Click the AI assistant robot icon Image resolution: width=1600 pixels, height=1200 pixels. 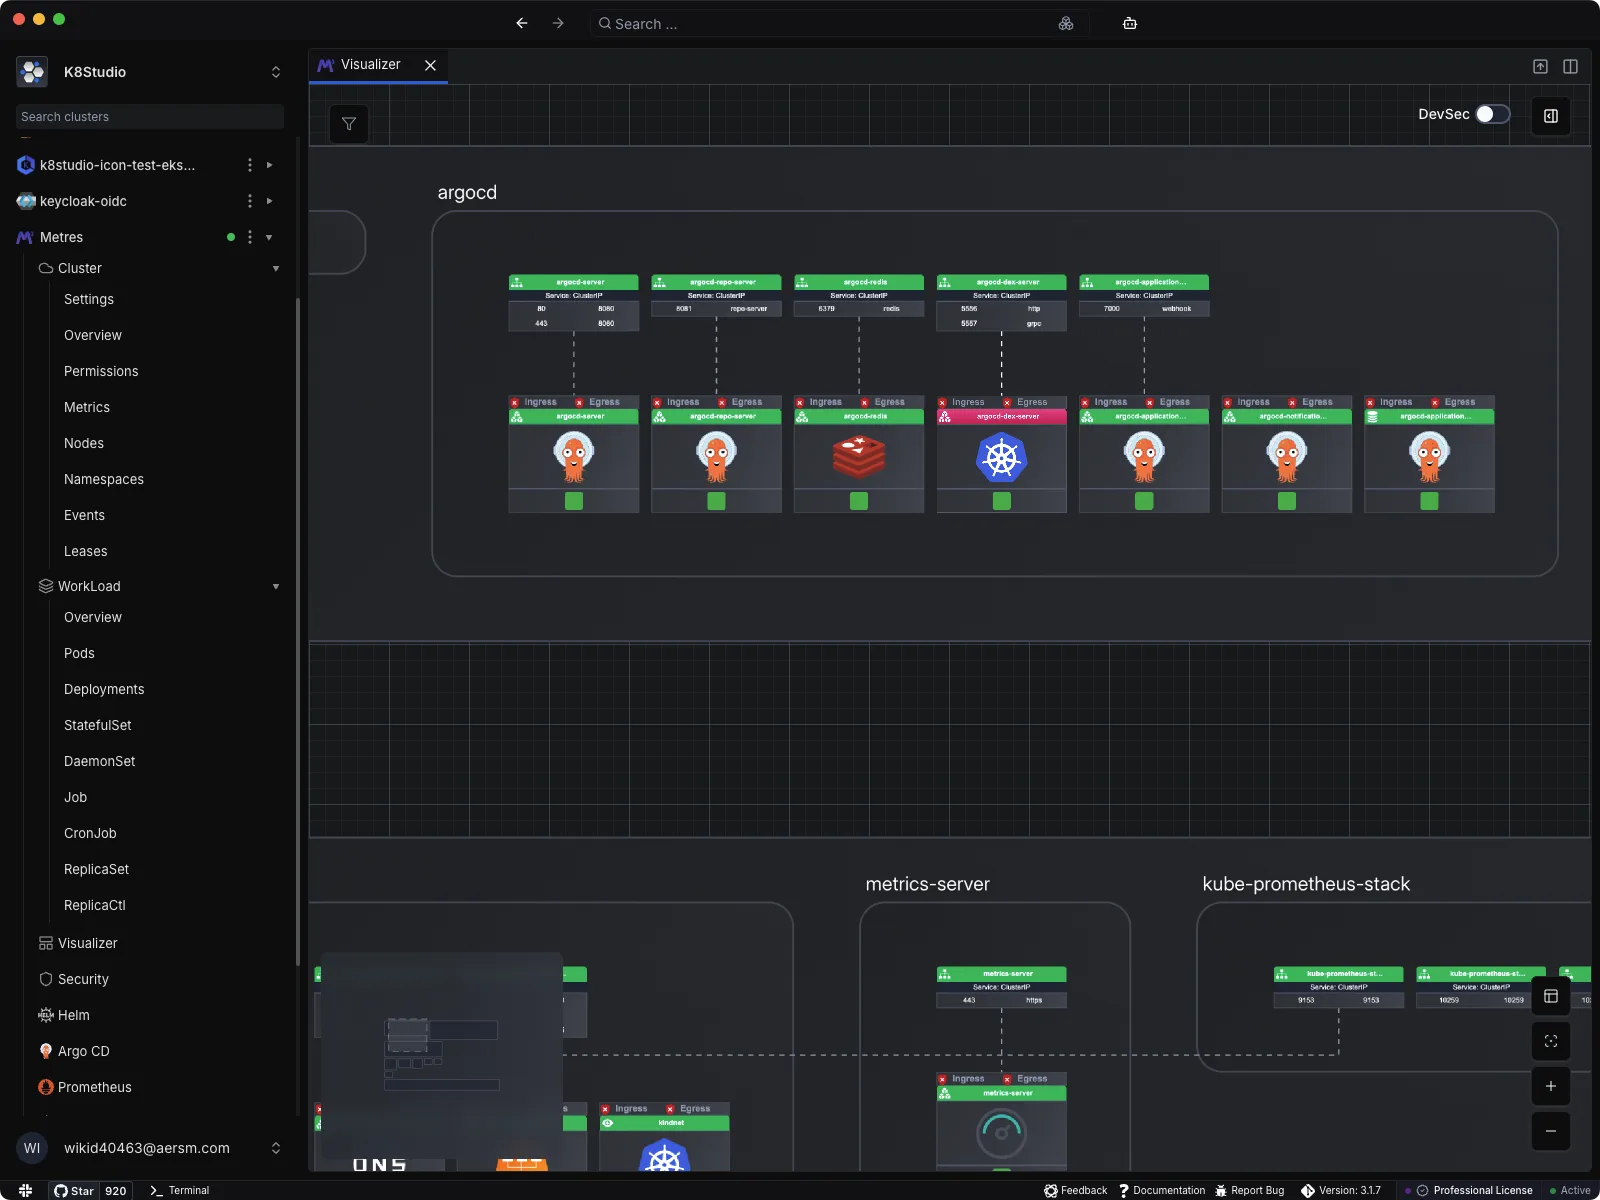1130,23
